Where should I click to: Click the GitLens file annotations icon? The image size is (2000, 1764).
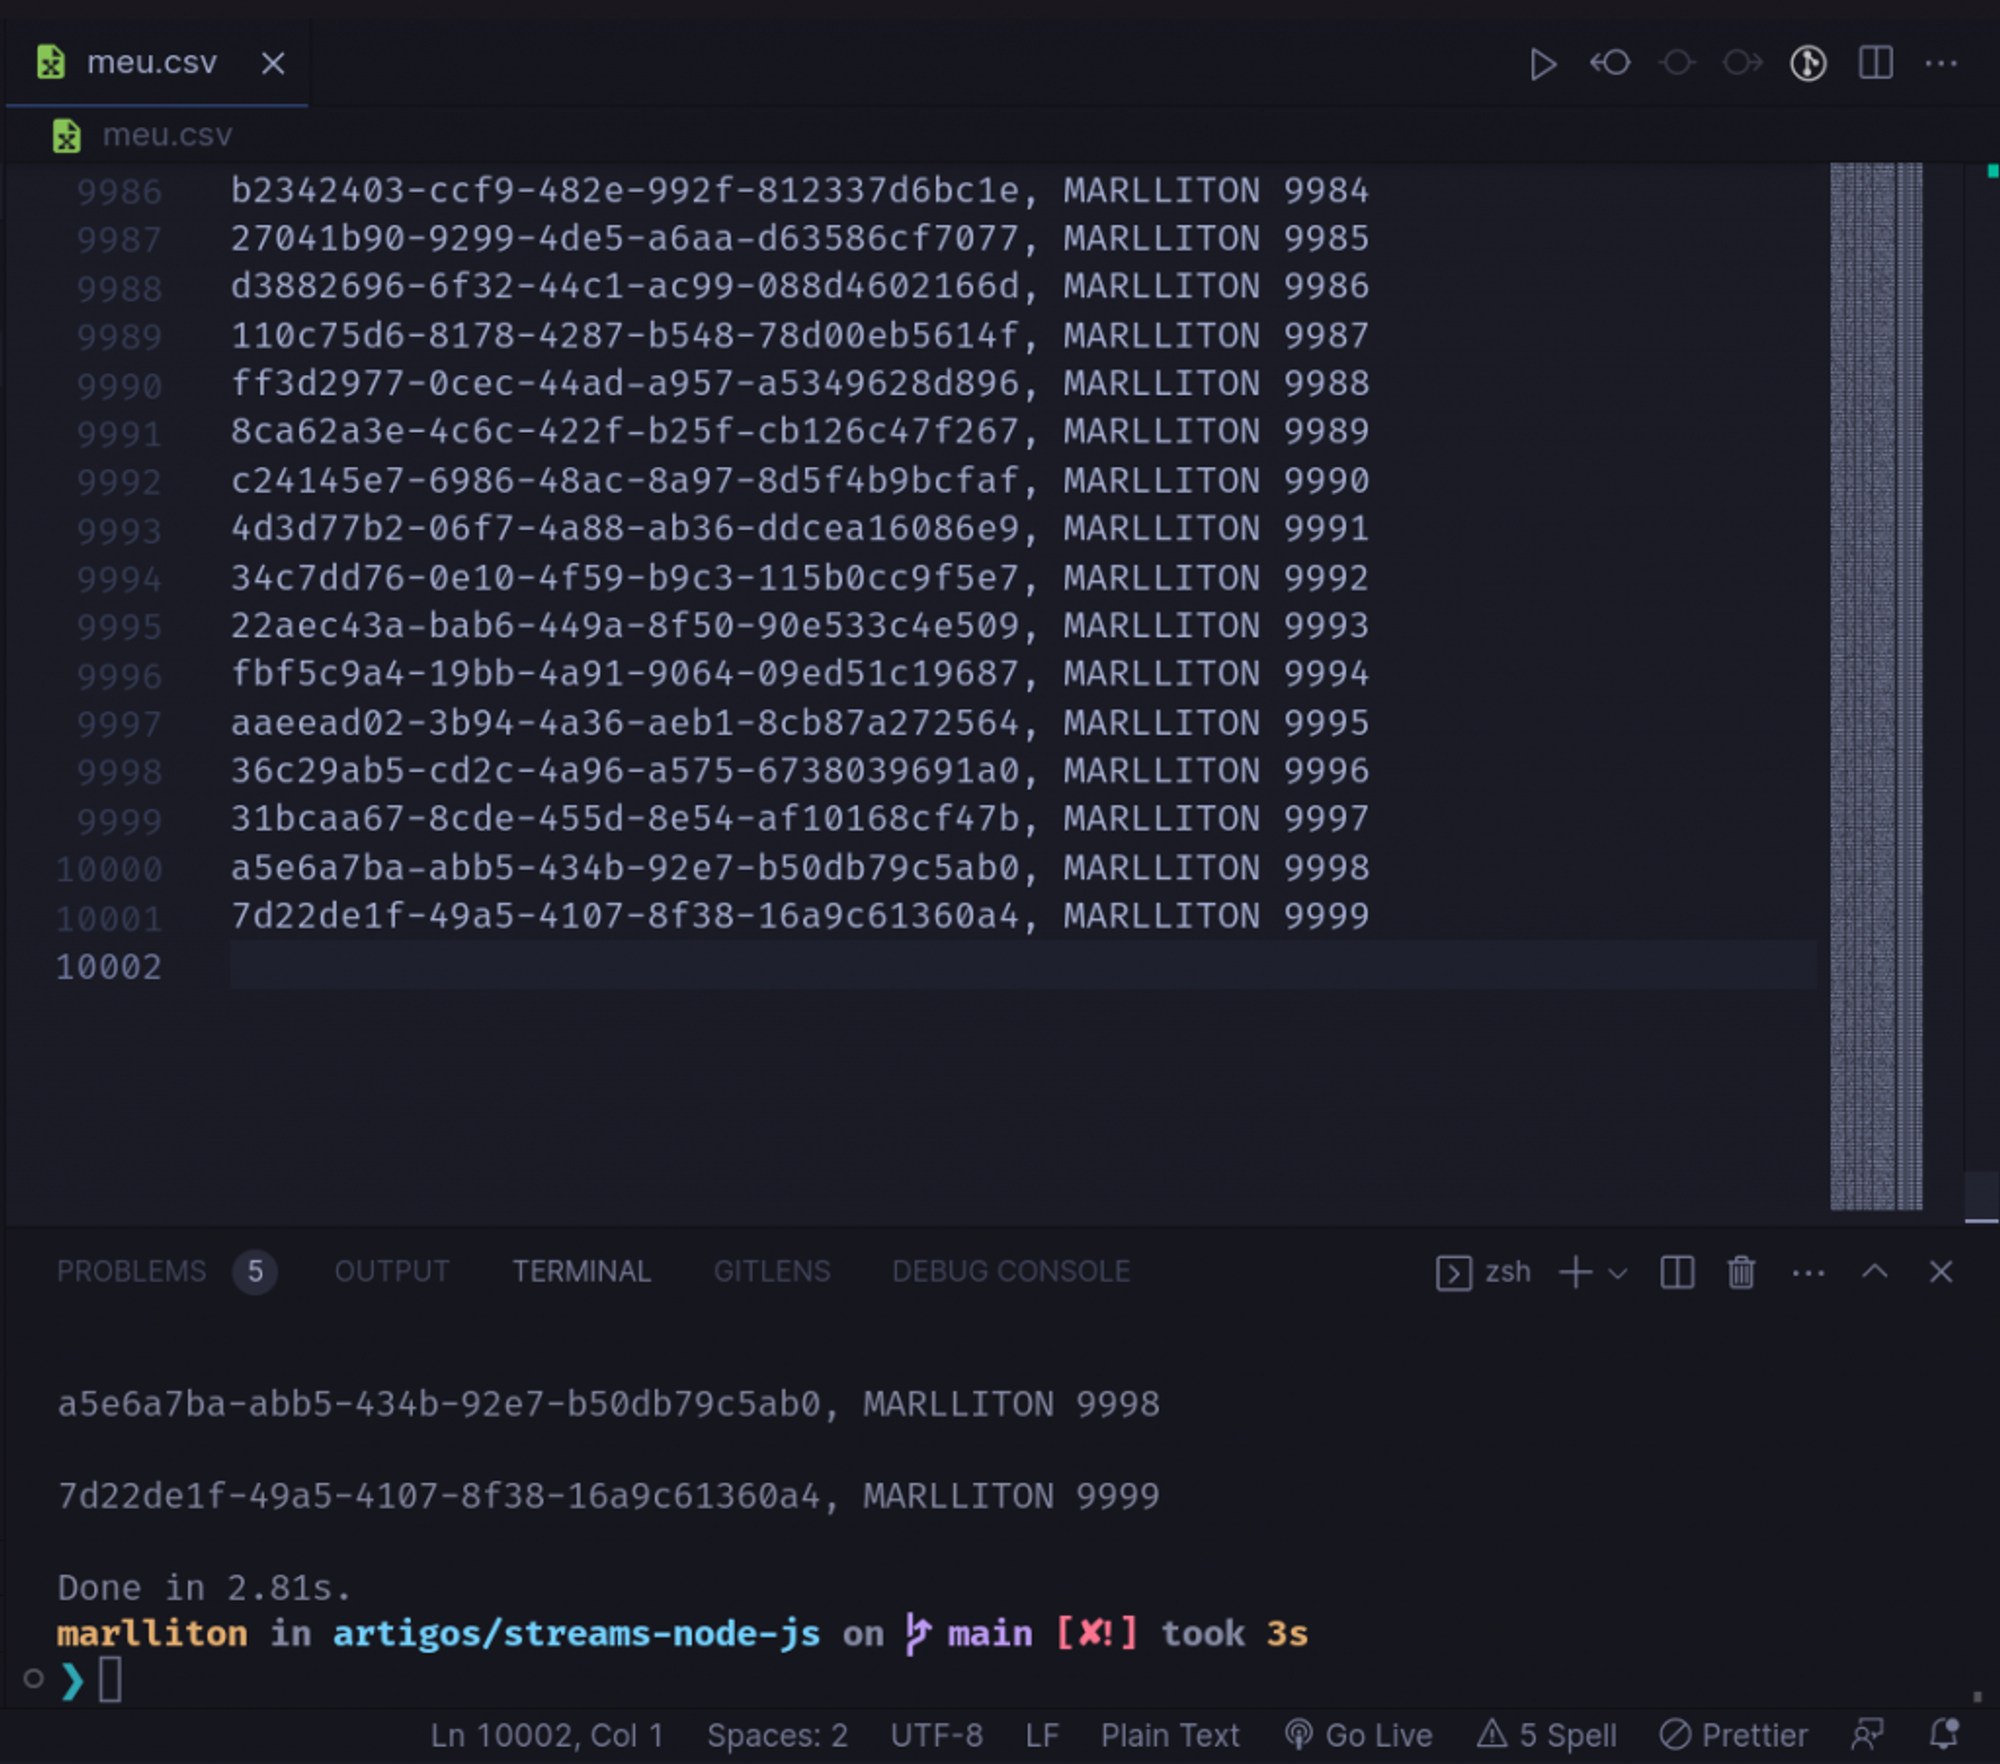pos(1808,64)
